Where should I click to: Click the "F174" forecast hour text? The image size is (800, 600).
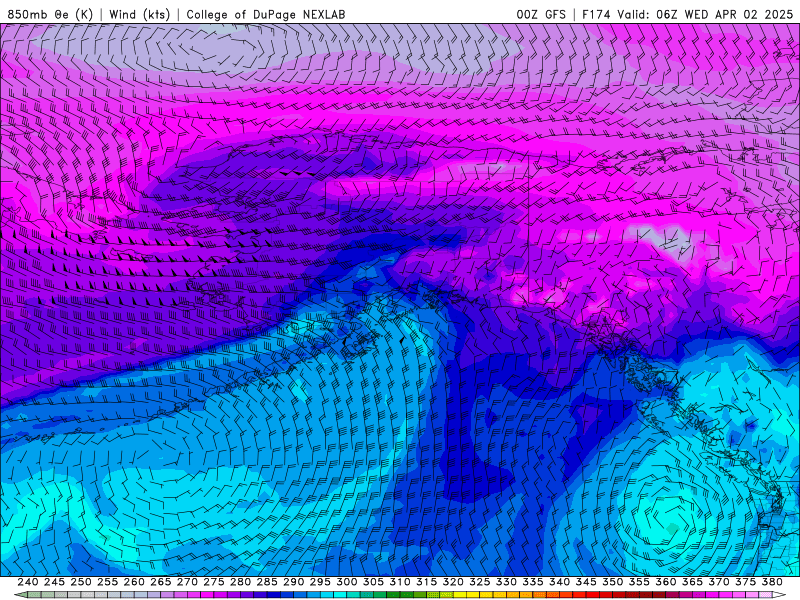(596, 14)
